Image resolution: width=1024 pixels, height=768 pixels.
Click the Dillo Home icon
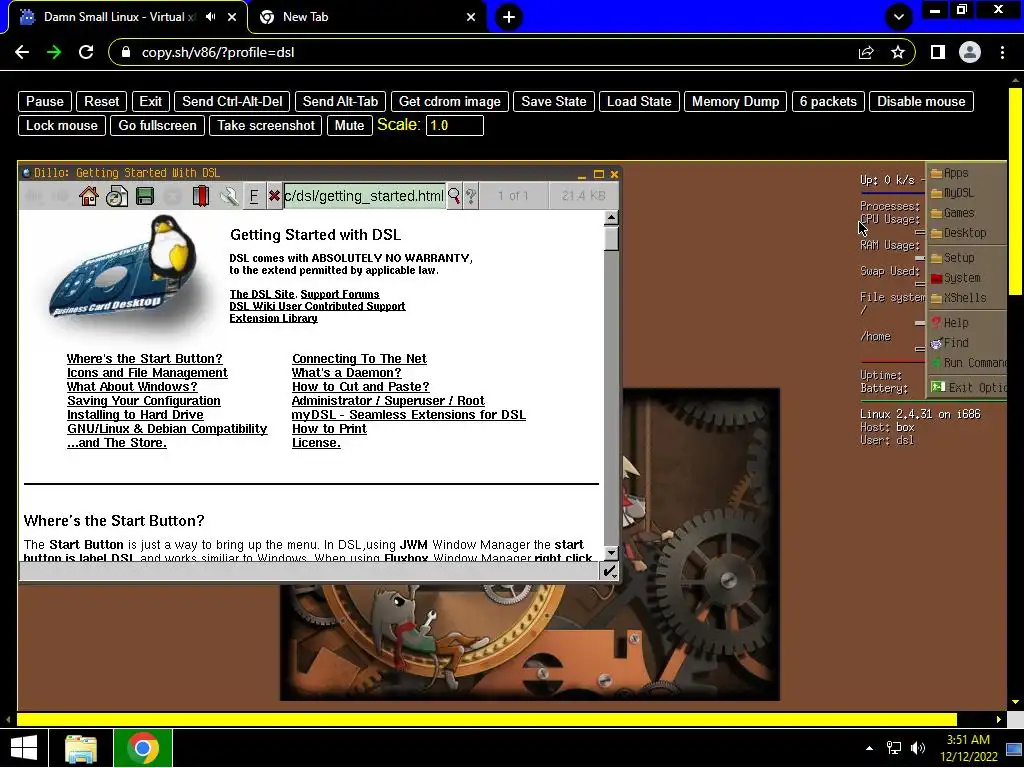[89, 196]
